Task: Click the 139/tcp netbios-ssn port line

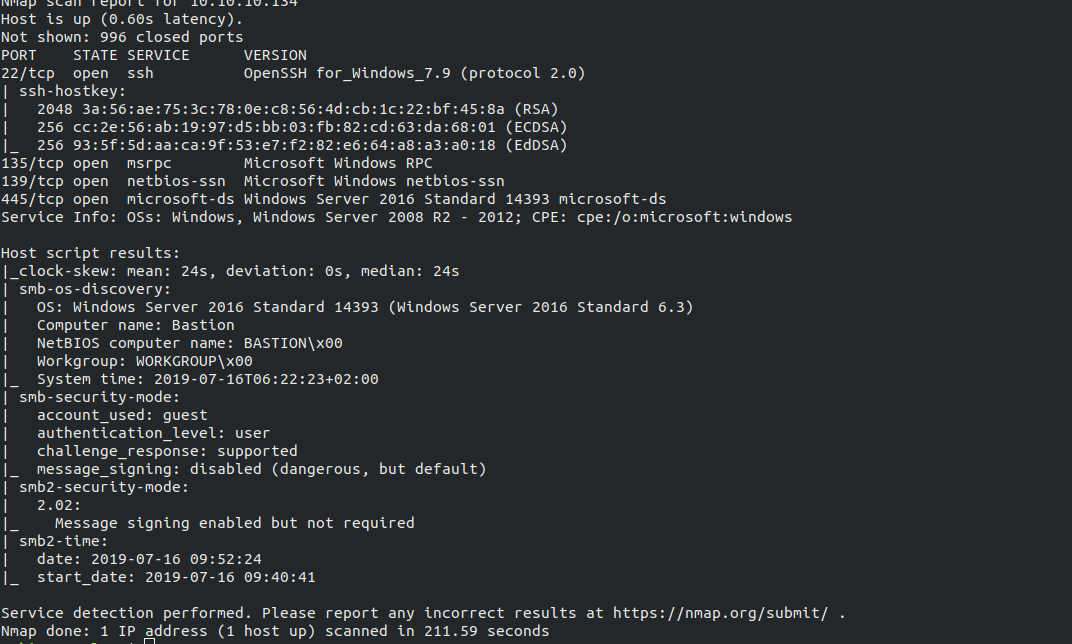Action: tap(253, 181)
